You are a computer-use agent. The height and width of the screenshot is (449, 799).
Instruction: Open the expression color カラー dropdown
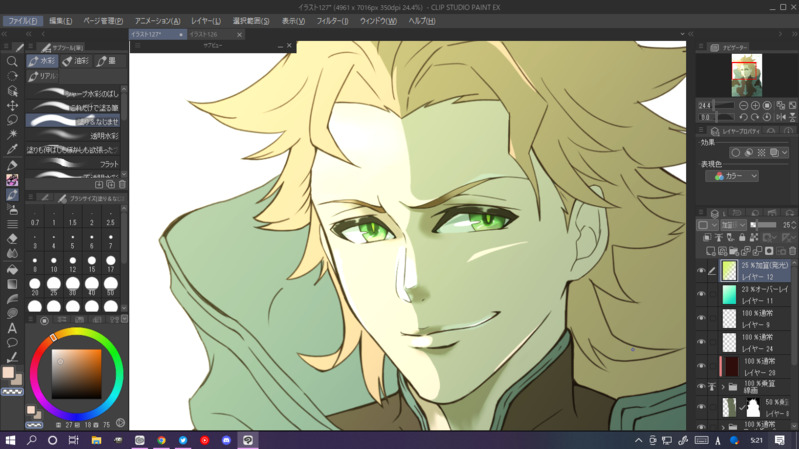tap(732, 176)
